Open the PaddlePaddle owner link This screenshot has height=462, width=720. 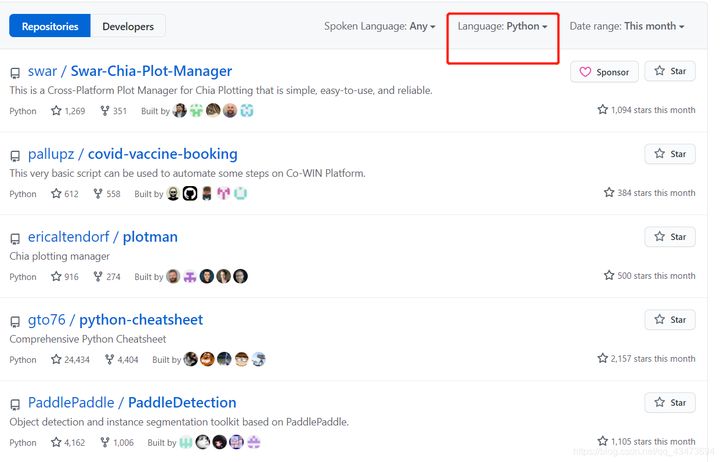[x=71, y=403]
